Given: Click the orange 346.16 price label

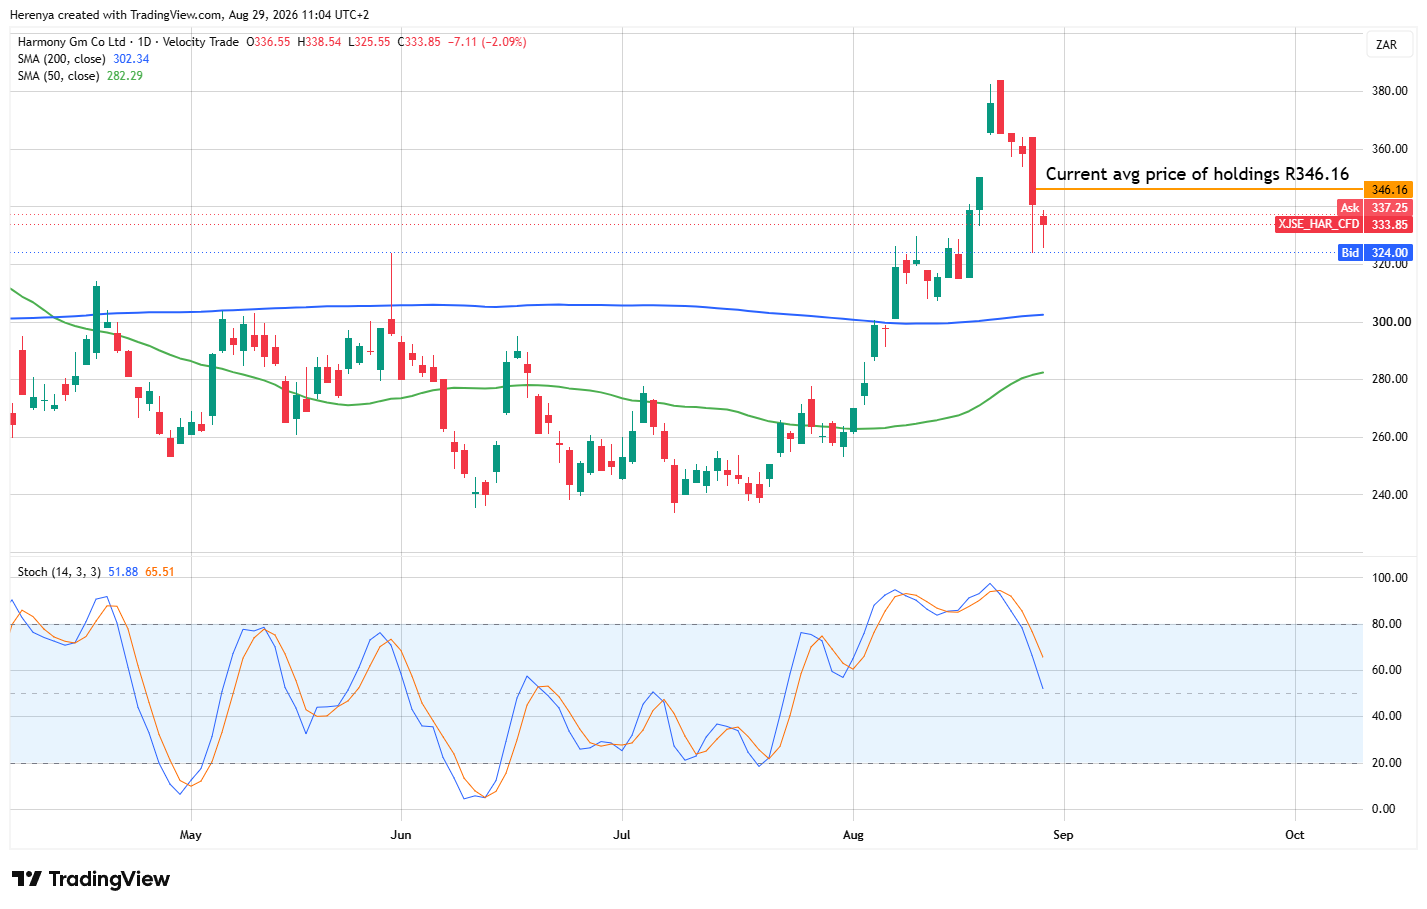Looking at the screenshot, I should (1389, 190).
